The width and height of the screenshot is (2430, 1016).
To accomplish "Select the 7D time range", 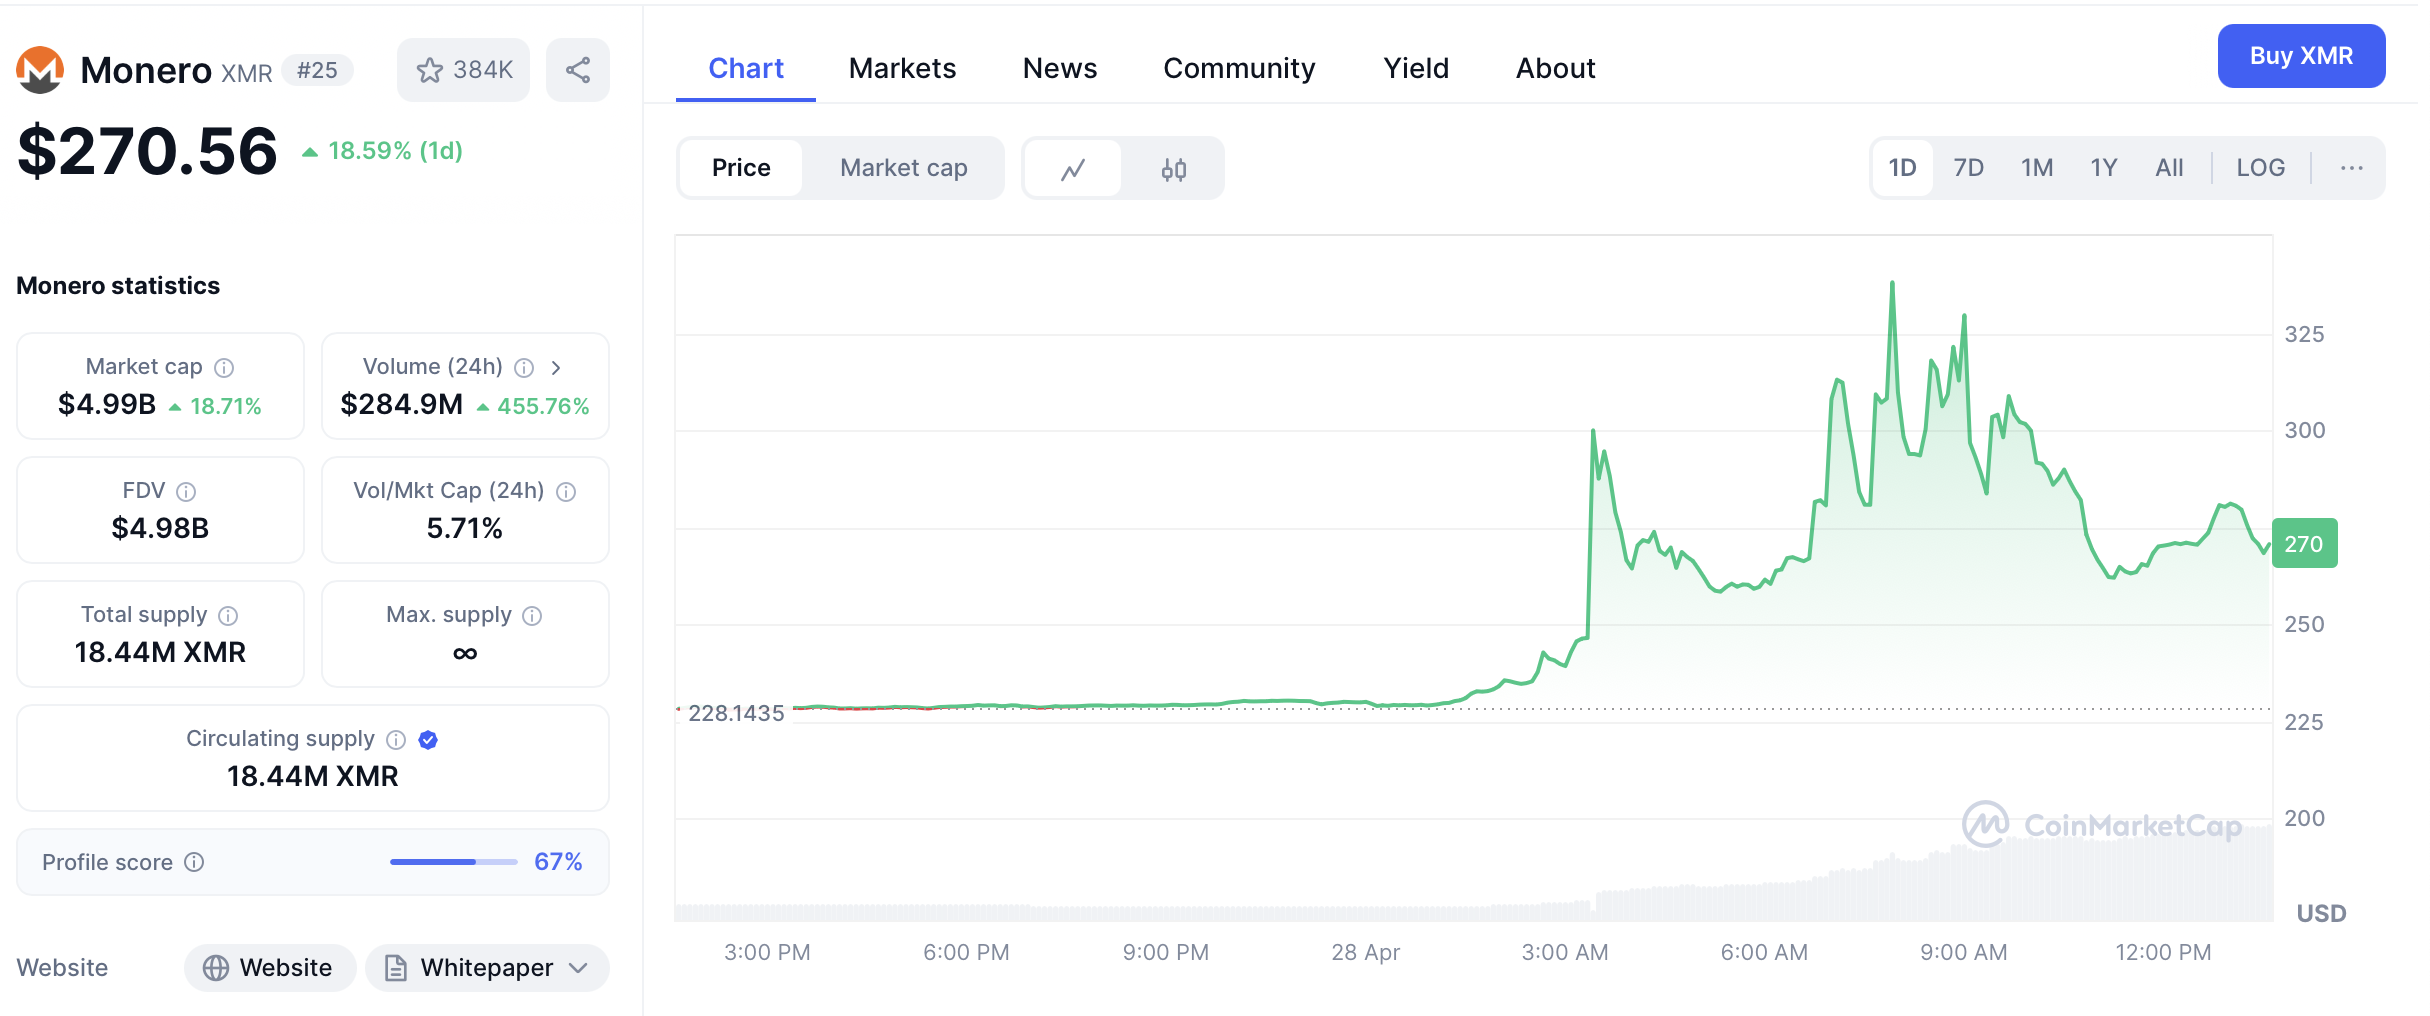I will click(1968, 168).
